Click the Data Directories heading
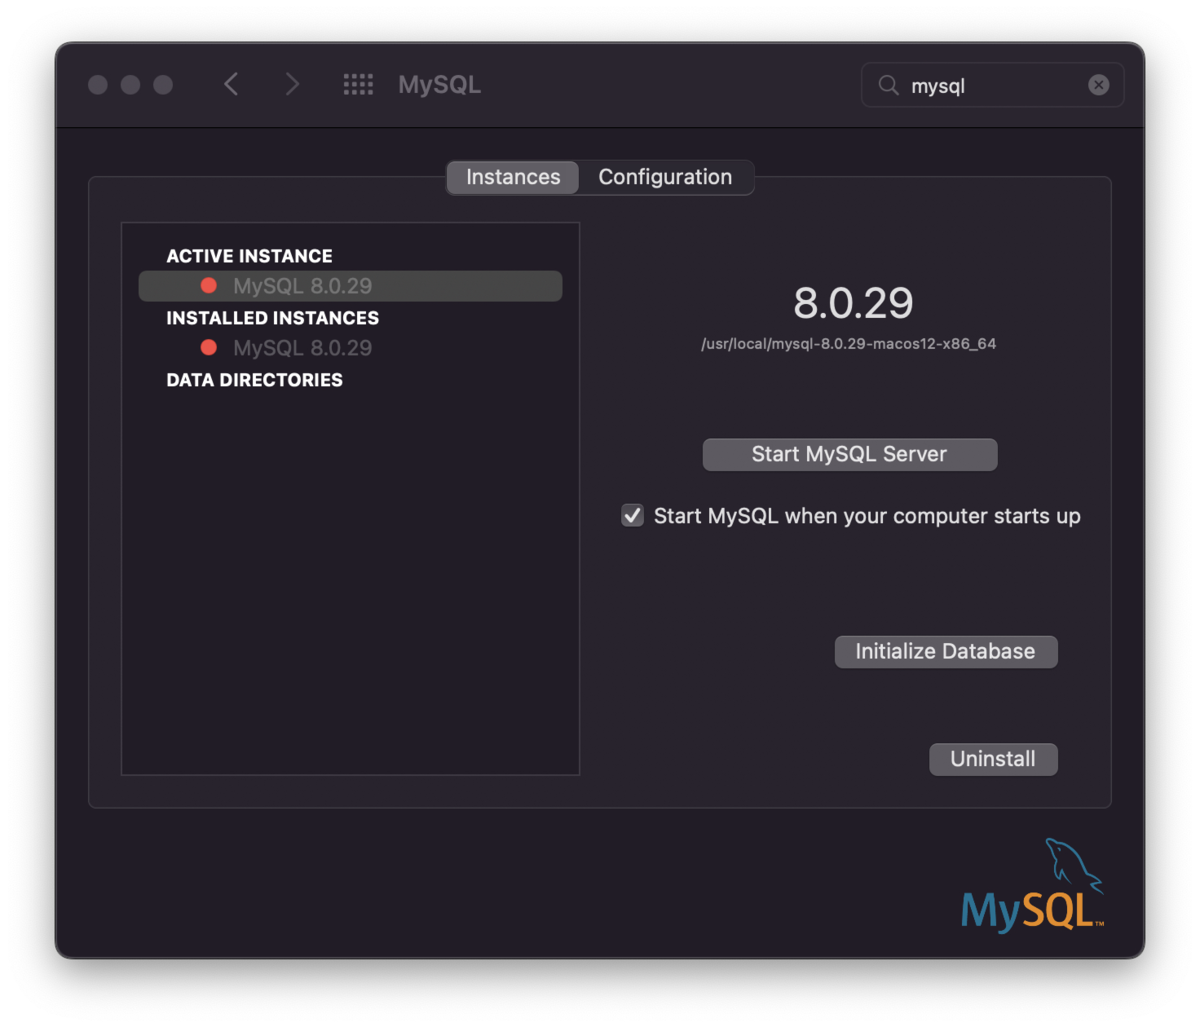This screenshot has height=1027, width=1200. pos(254,380)
